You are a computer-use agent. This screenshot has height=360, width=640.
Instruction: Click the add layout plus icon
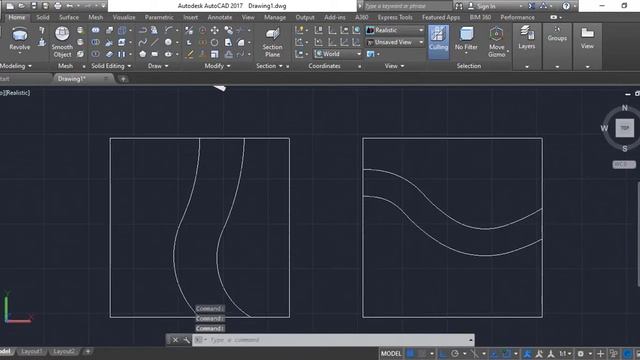tap(87, 351)
